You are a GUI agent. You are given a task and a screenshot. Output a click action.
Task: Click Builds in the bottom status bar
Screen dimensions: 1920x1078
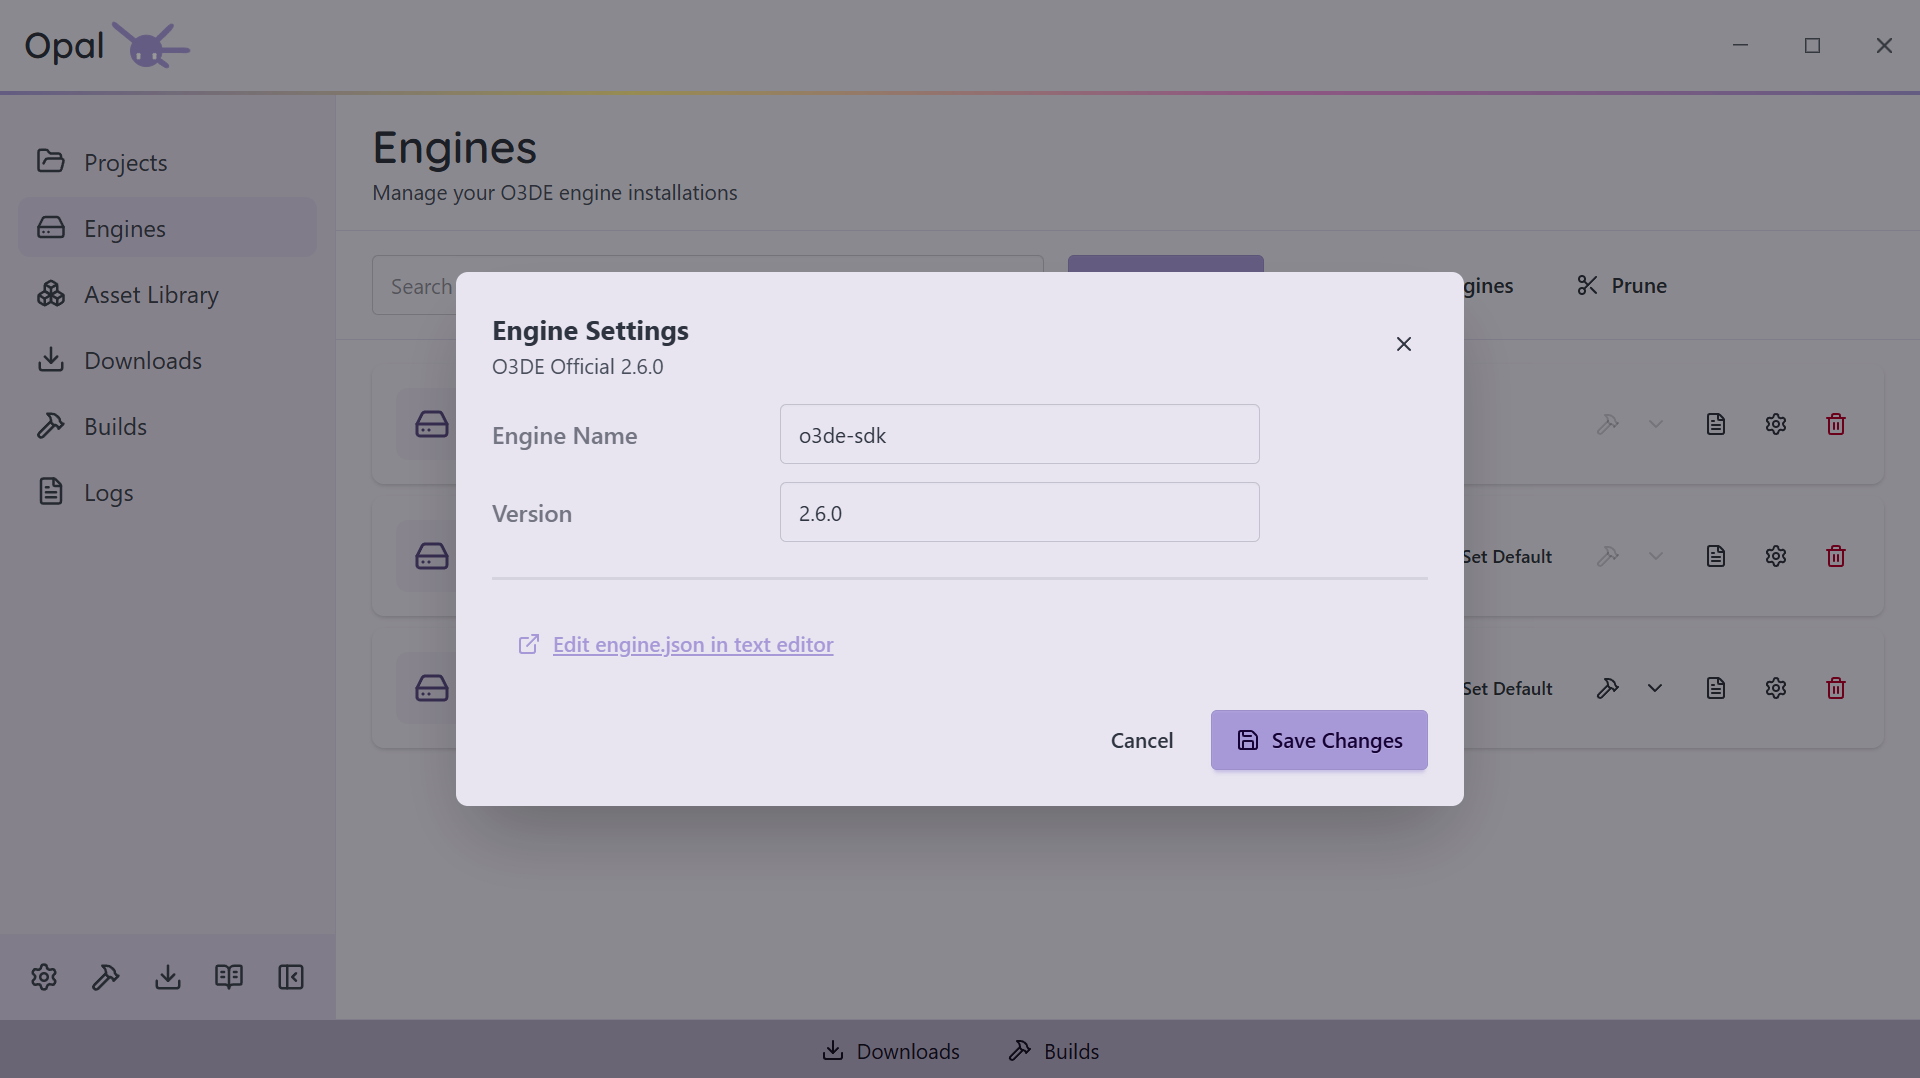1054,1051
